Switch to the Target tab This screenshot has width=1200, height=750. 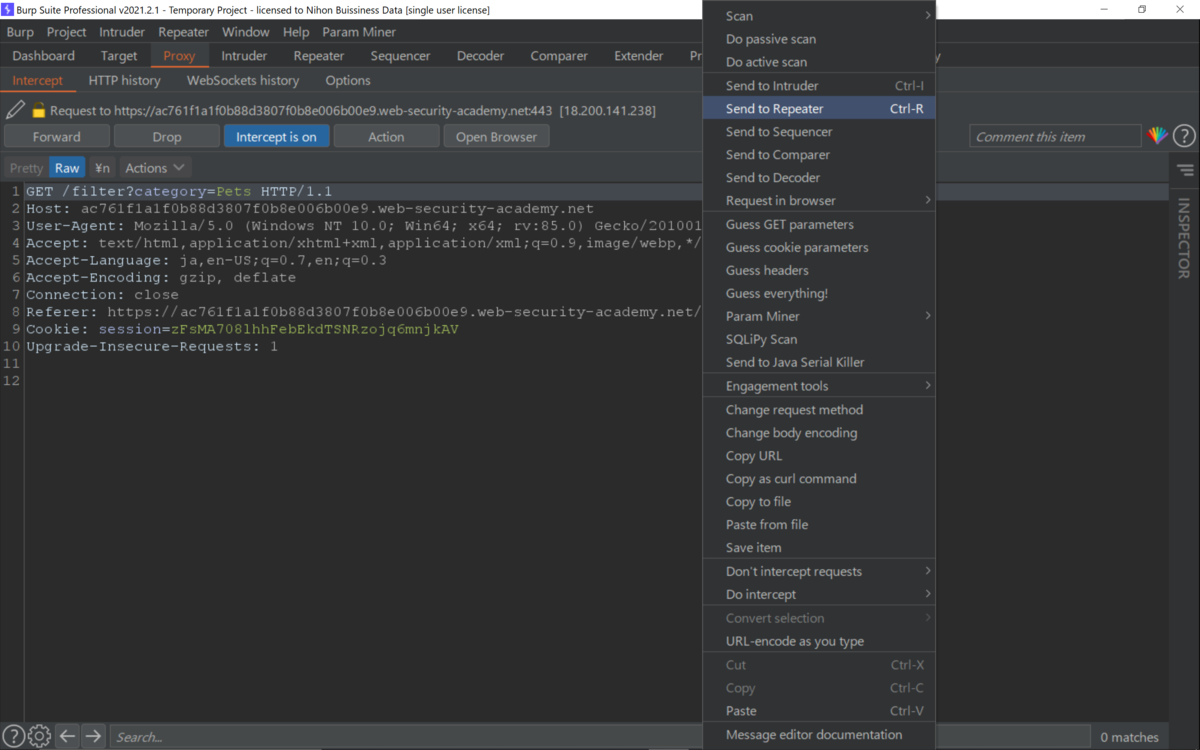tap(119, 56)
